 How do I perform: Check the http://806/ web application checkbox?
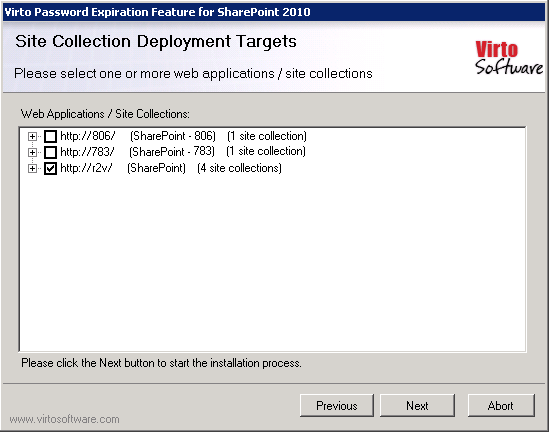pos(50,136)
